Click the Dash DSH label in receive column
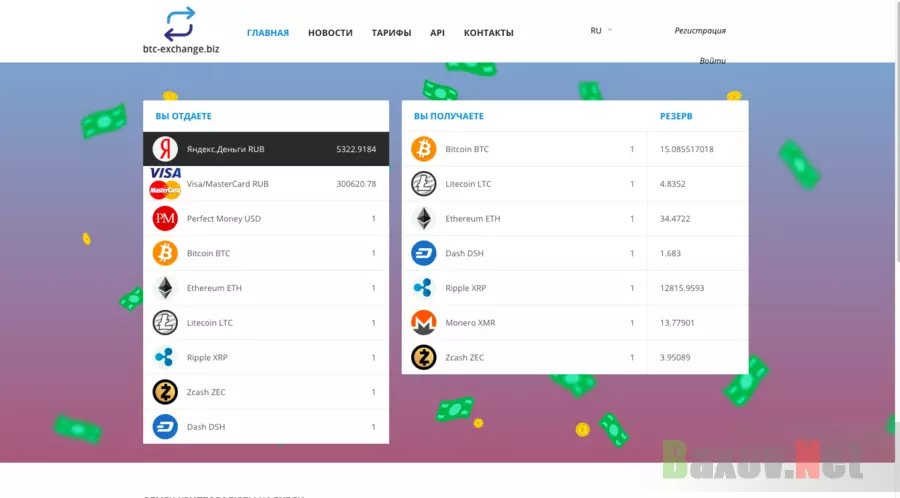900x498 pixels. (x=464, y=253)
